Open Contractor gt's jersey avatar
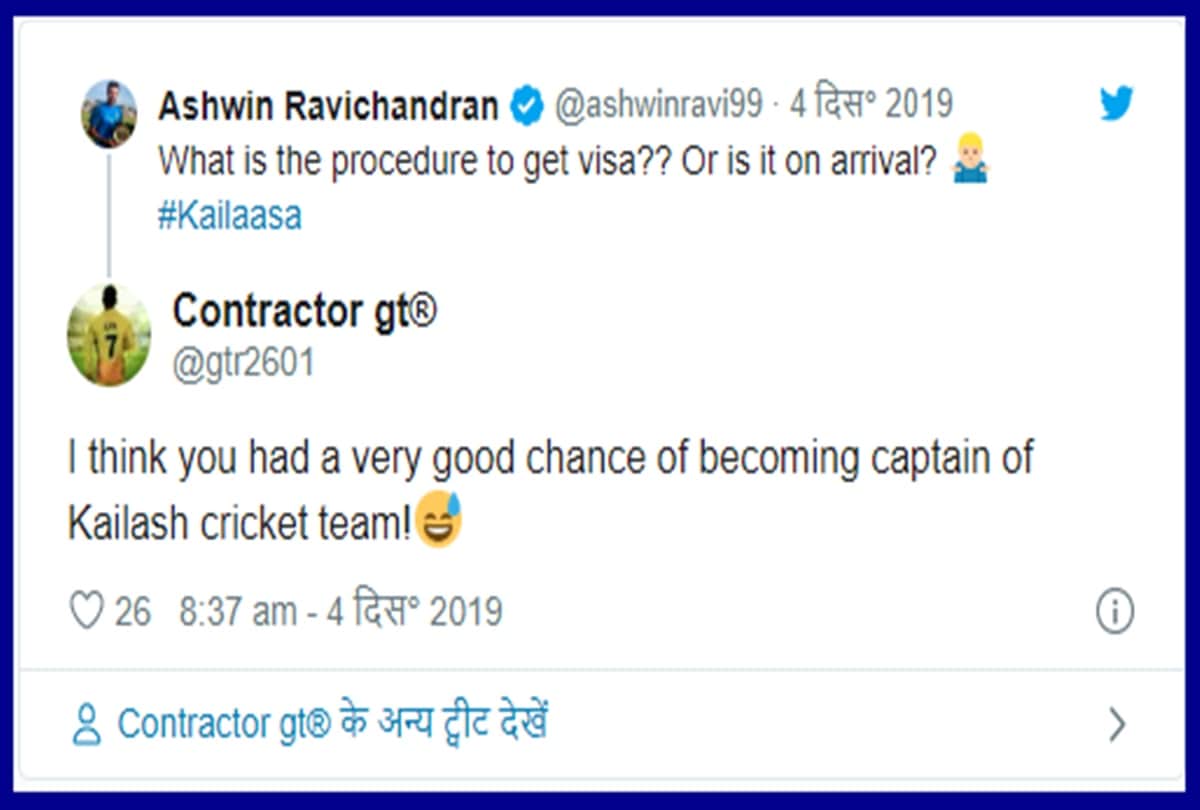This screenshot has height=810, width=1200. (x=112, y=335)
